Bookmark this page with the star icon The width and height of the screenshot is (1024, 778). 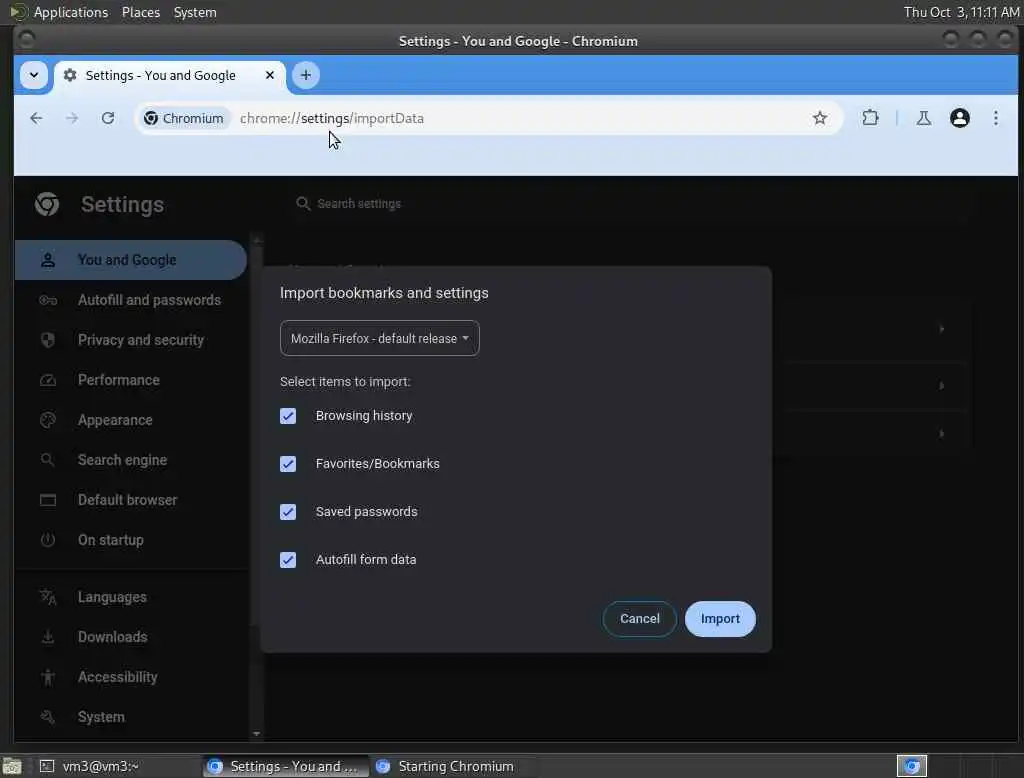pyautogui.click(x=820, y=118)
